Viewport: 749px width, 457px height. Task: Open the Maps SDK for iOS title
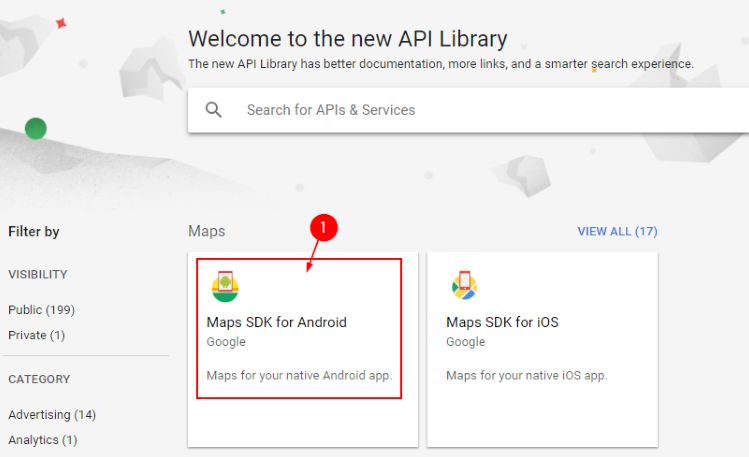point(502,322)
